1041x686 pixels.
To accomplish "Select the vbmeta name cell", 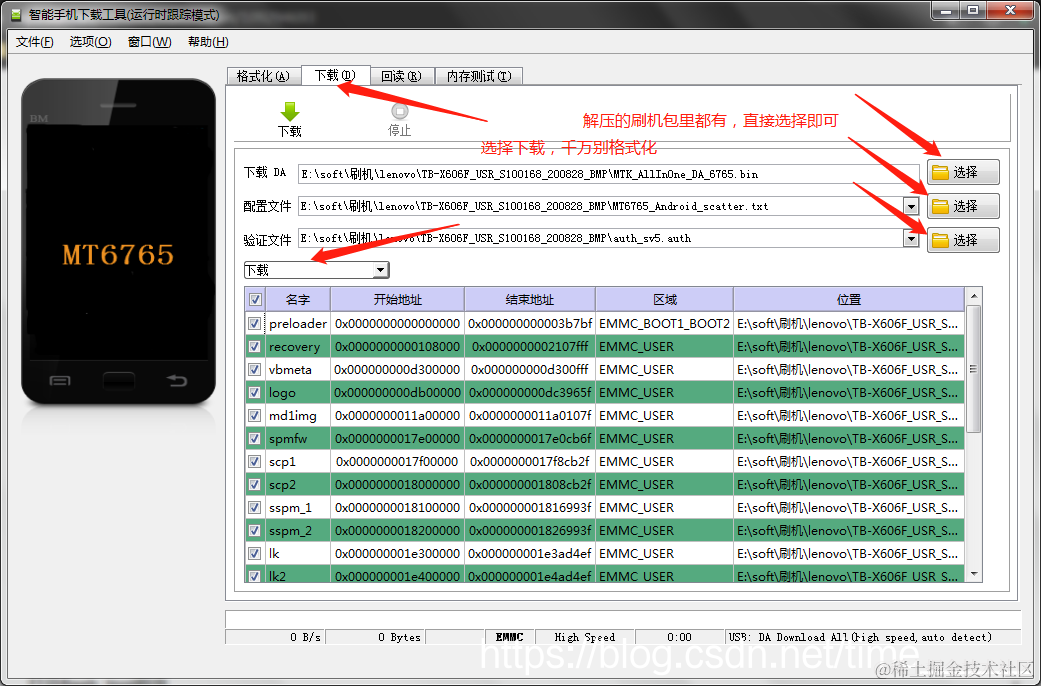I will point(297,370).
